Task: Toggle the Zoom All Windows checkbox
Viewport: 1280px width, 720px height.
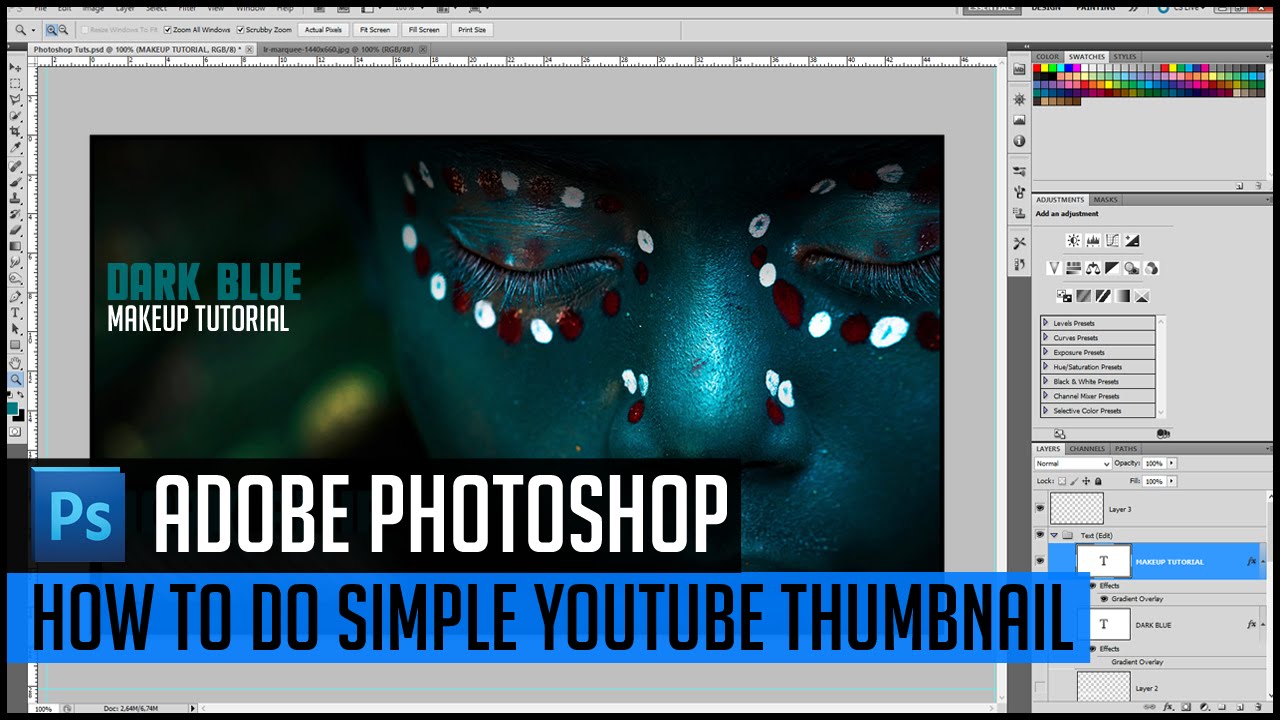Action: (x=167, y=30)
